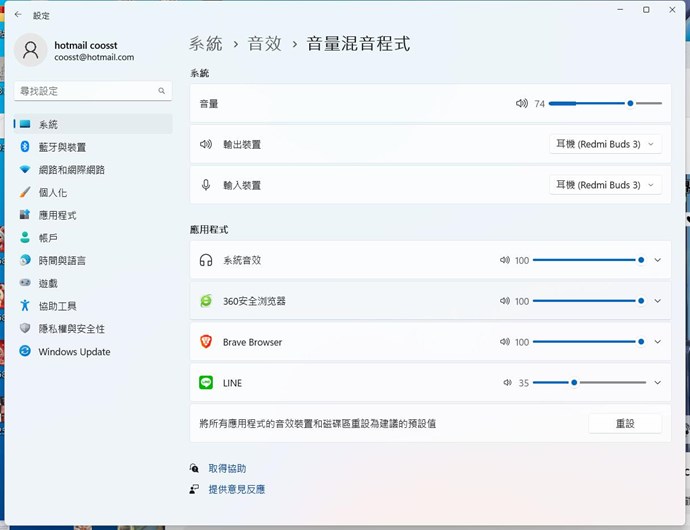Open 個人化 in the sidebar
The width and height of the screenshot is (690, 530).
click(x=52, y=192)
